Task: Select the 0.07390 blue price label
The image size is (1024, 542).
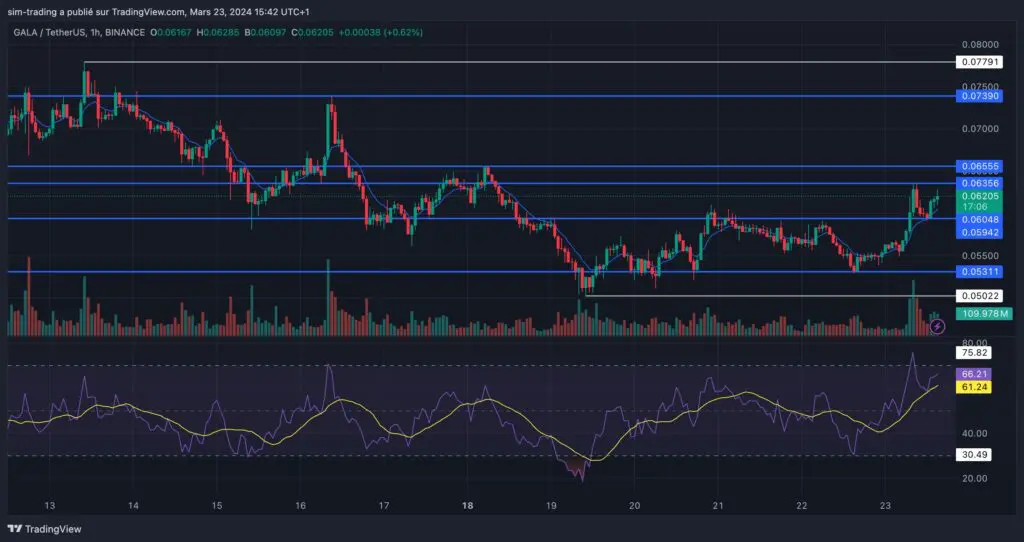Action: click(979, 97)
